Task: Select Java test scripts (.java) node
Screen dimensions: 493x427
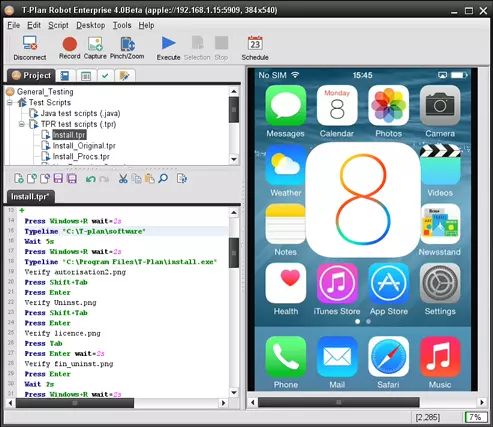Action: point(80,113)
